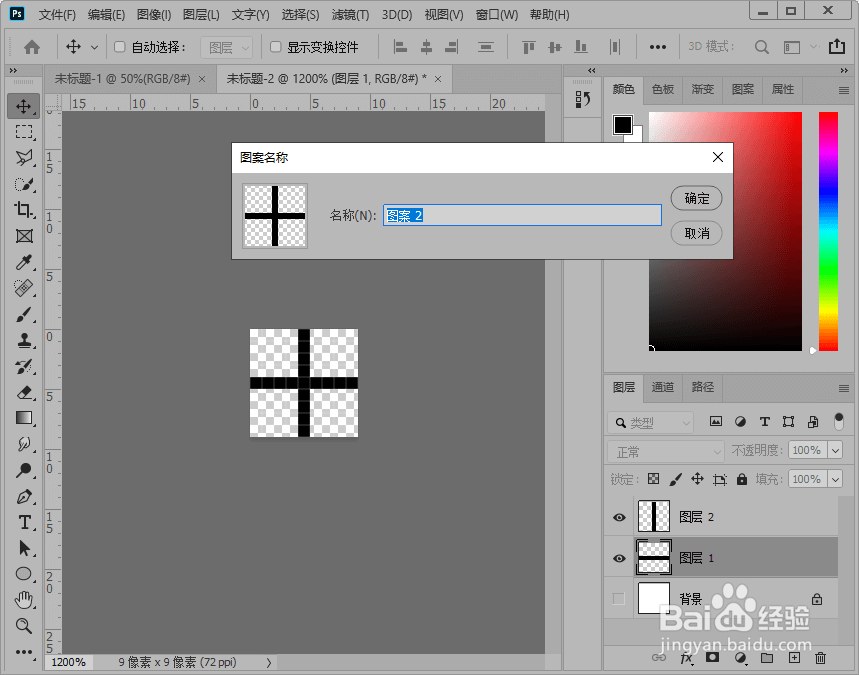
Task: Open the 图层(L) menu
Action: (201, 15)
